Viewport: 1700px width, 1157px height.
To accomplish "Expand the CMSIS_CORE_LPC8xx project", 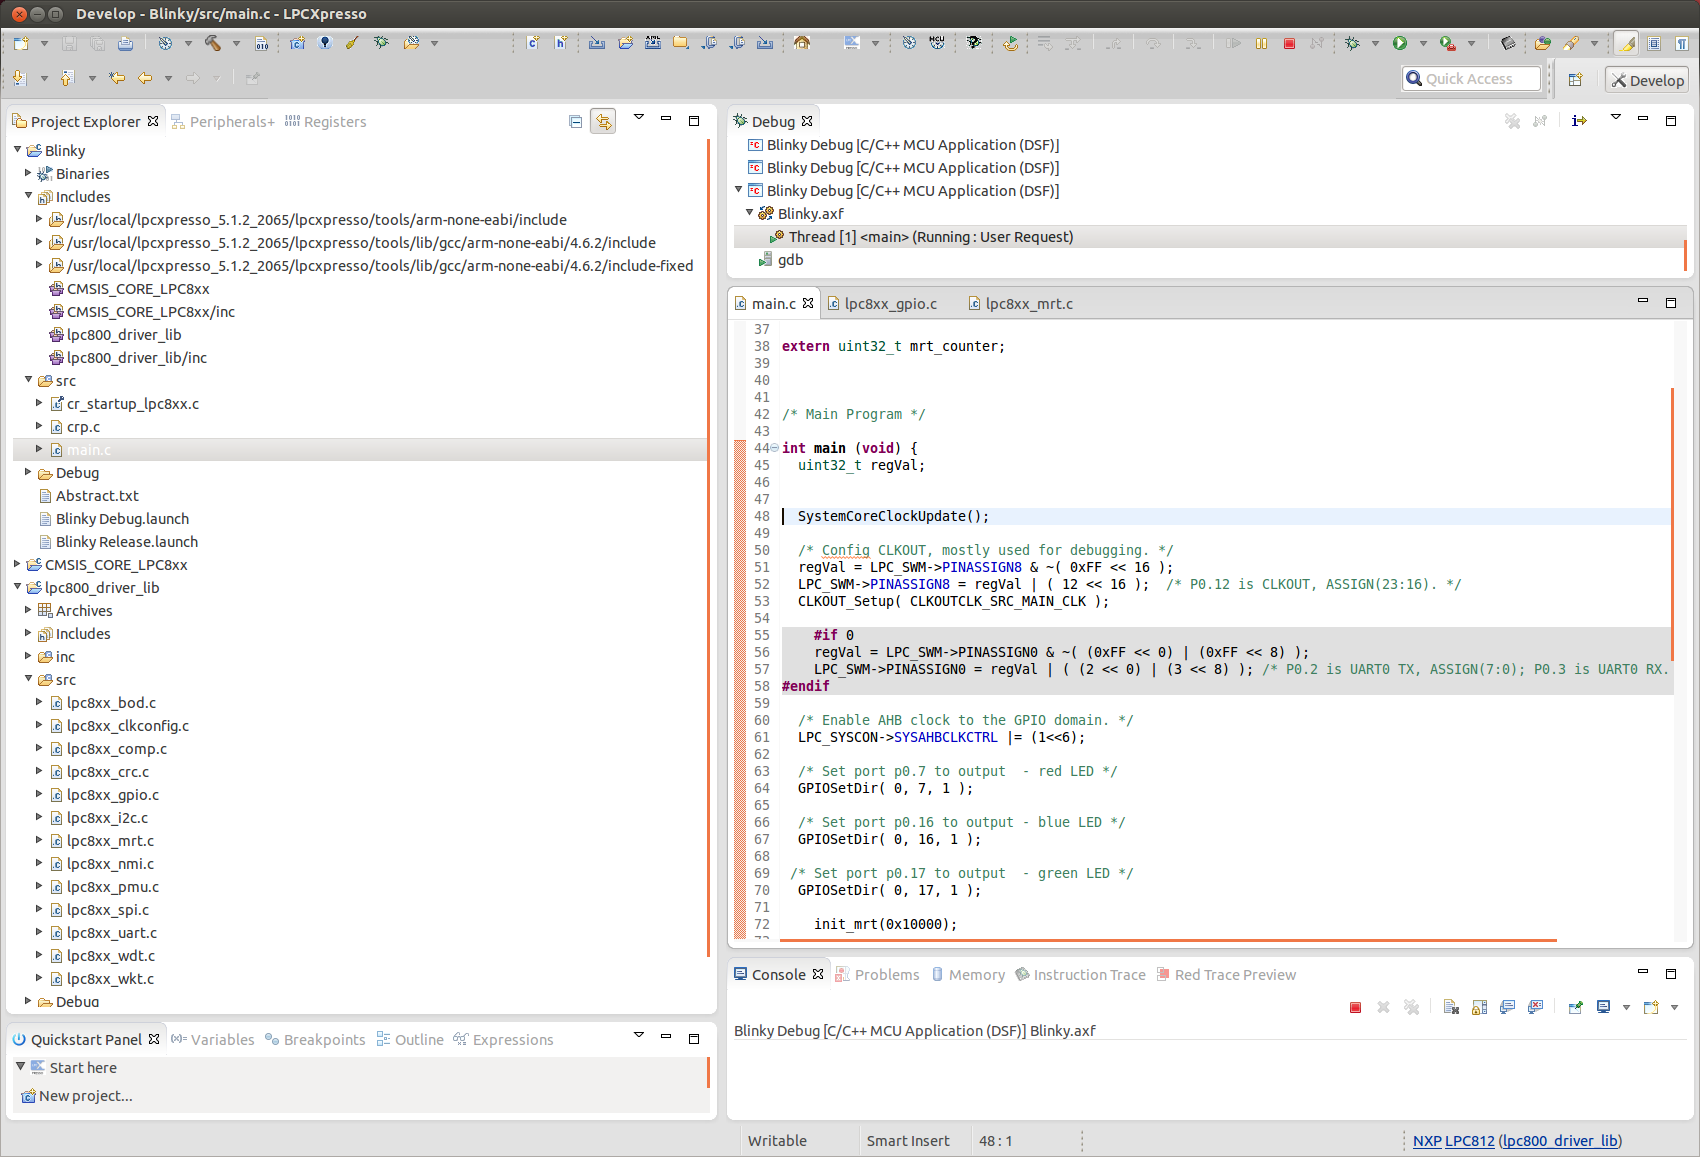I will (17, 564).
